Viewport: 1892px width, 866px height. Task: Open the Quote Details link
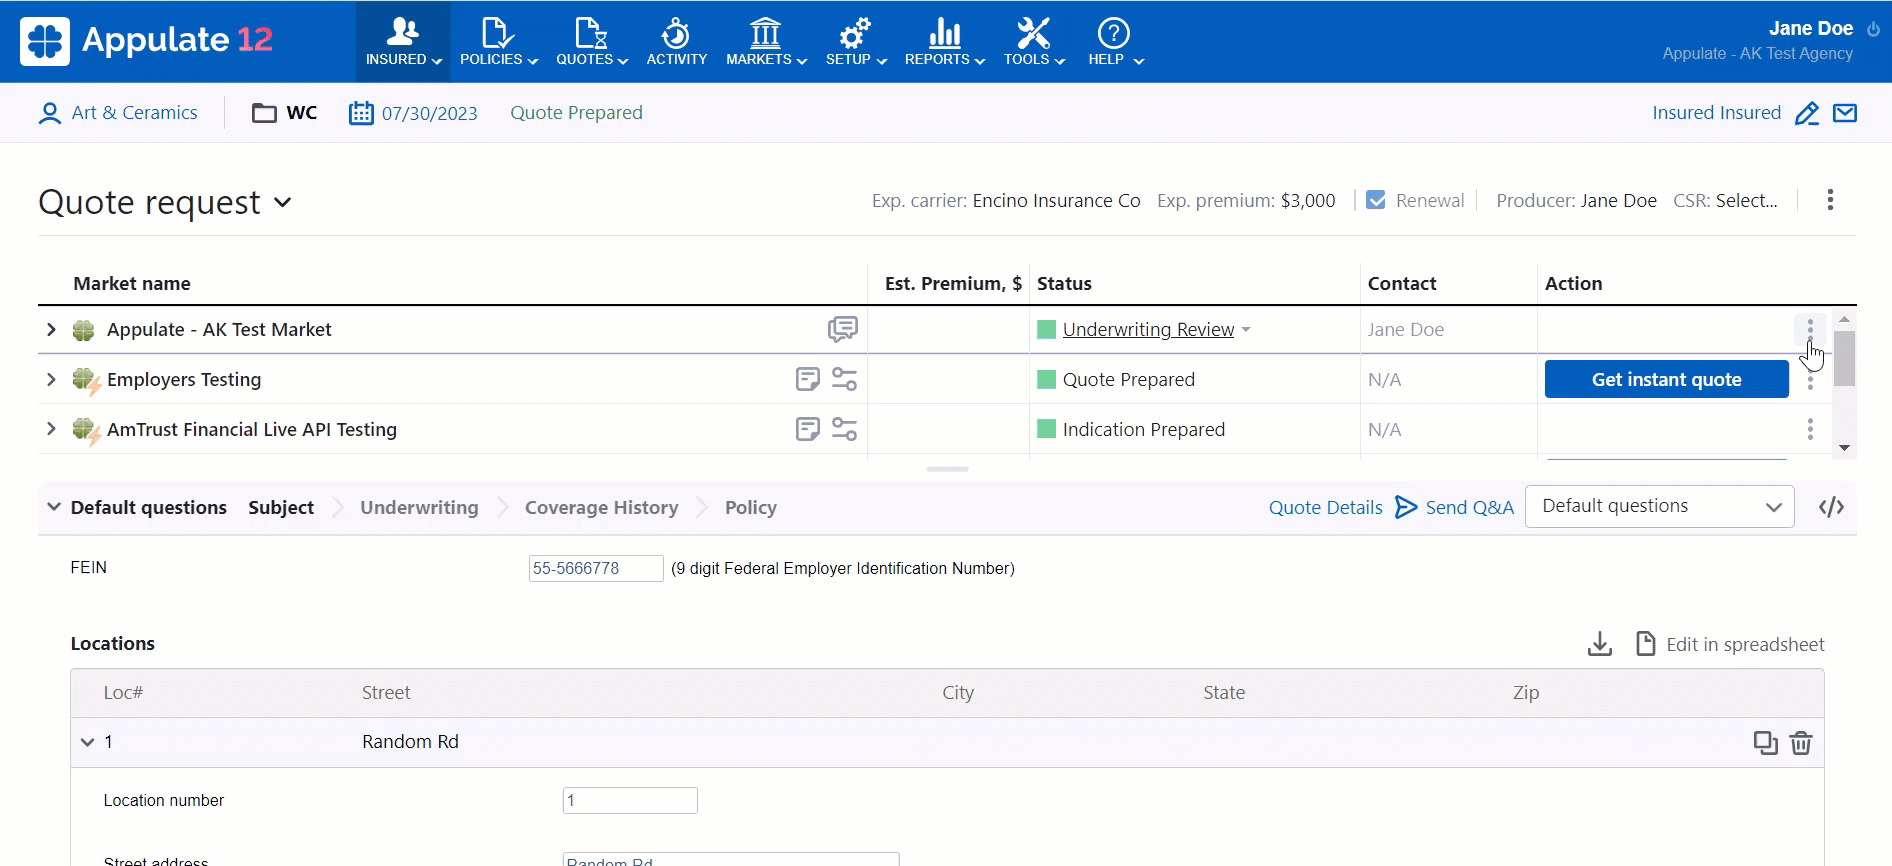coord(1325,507)
